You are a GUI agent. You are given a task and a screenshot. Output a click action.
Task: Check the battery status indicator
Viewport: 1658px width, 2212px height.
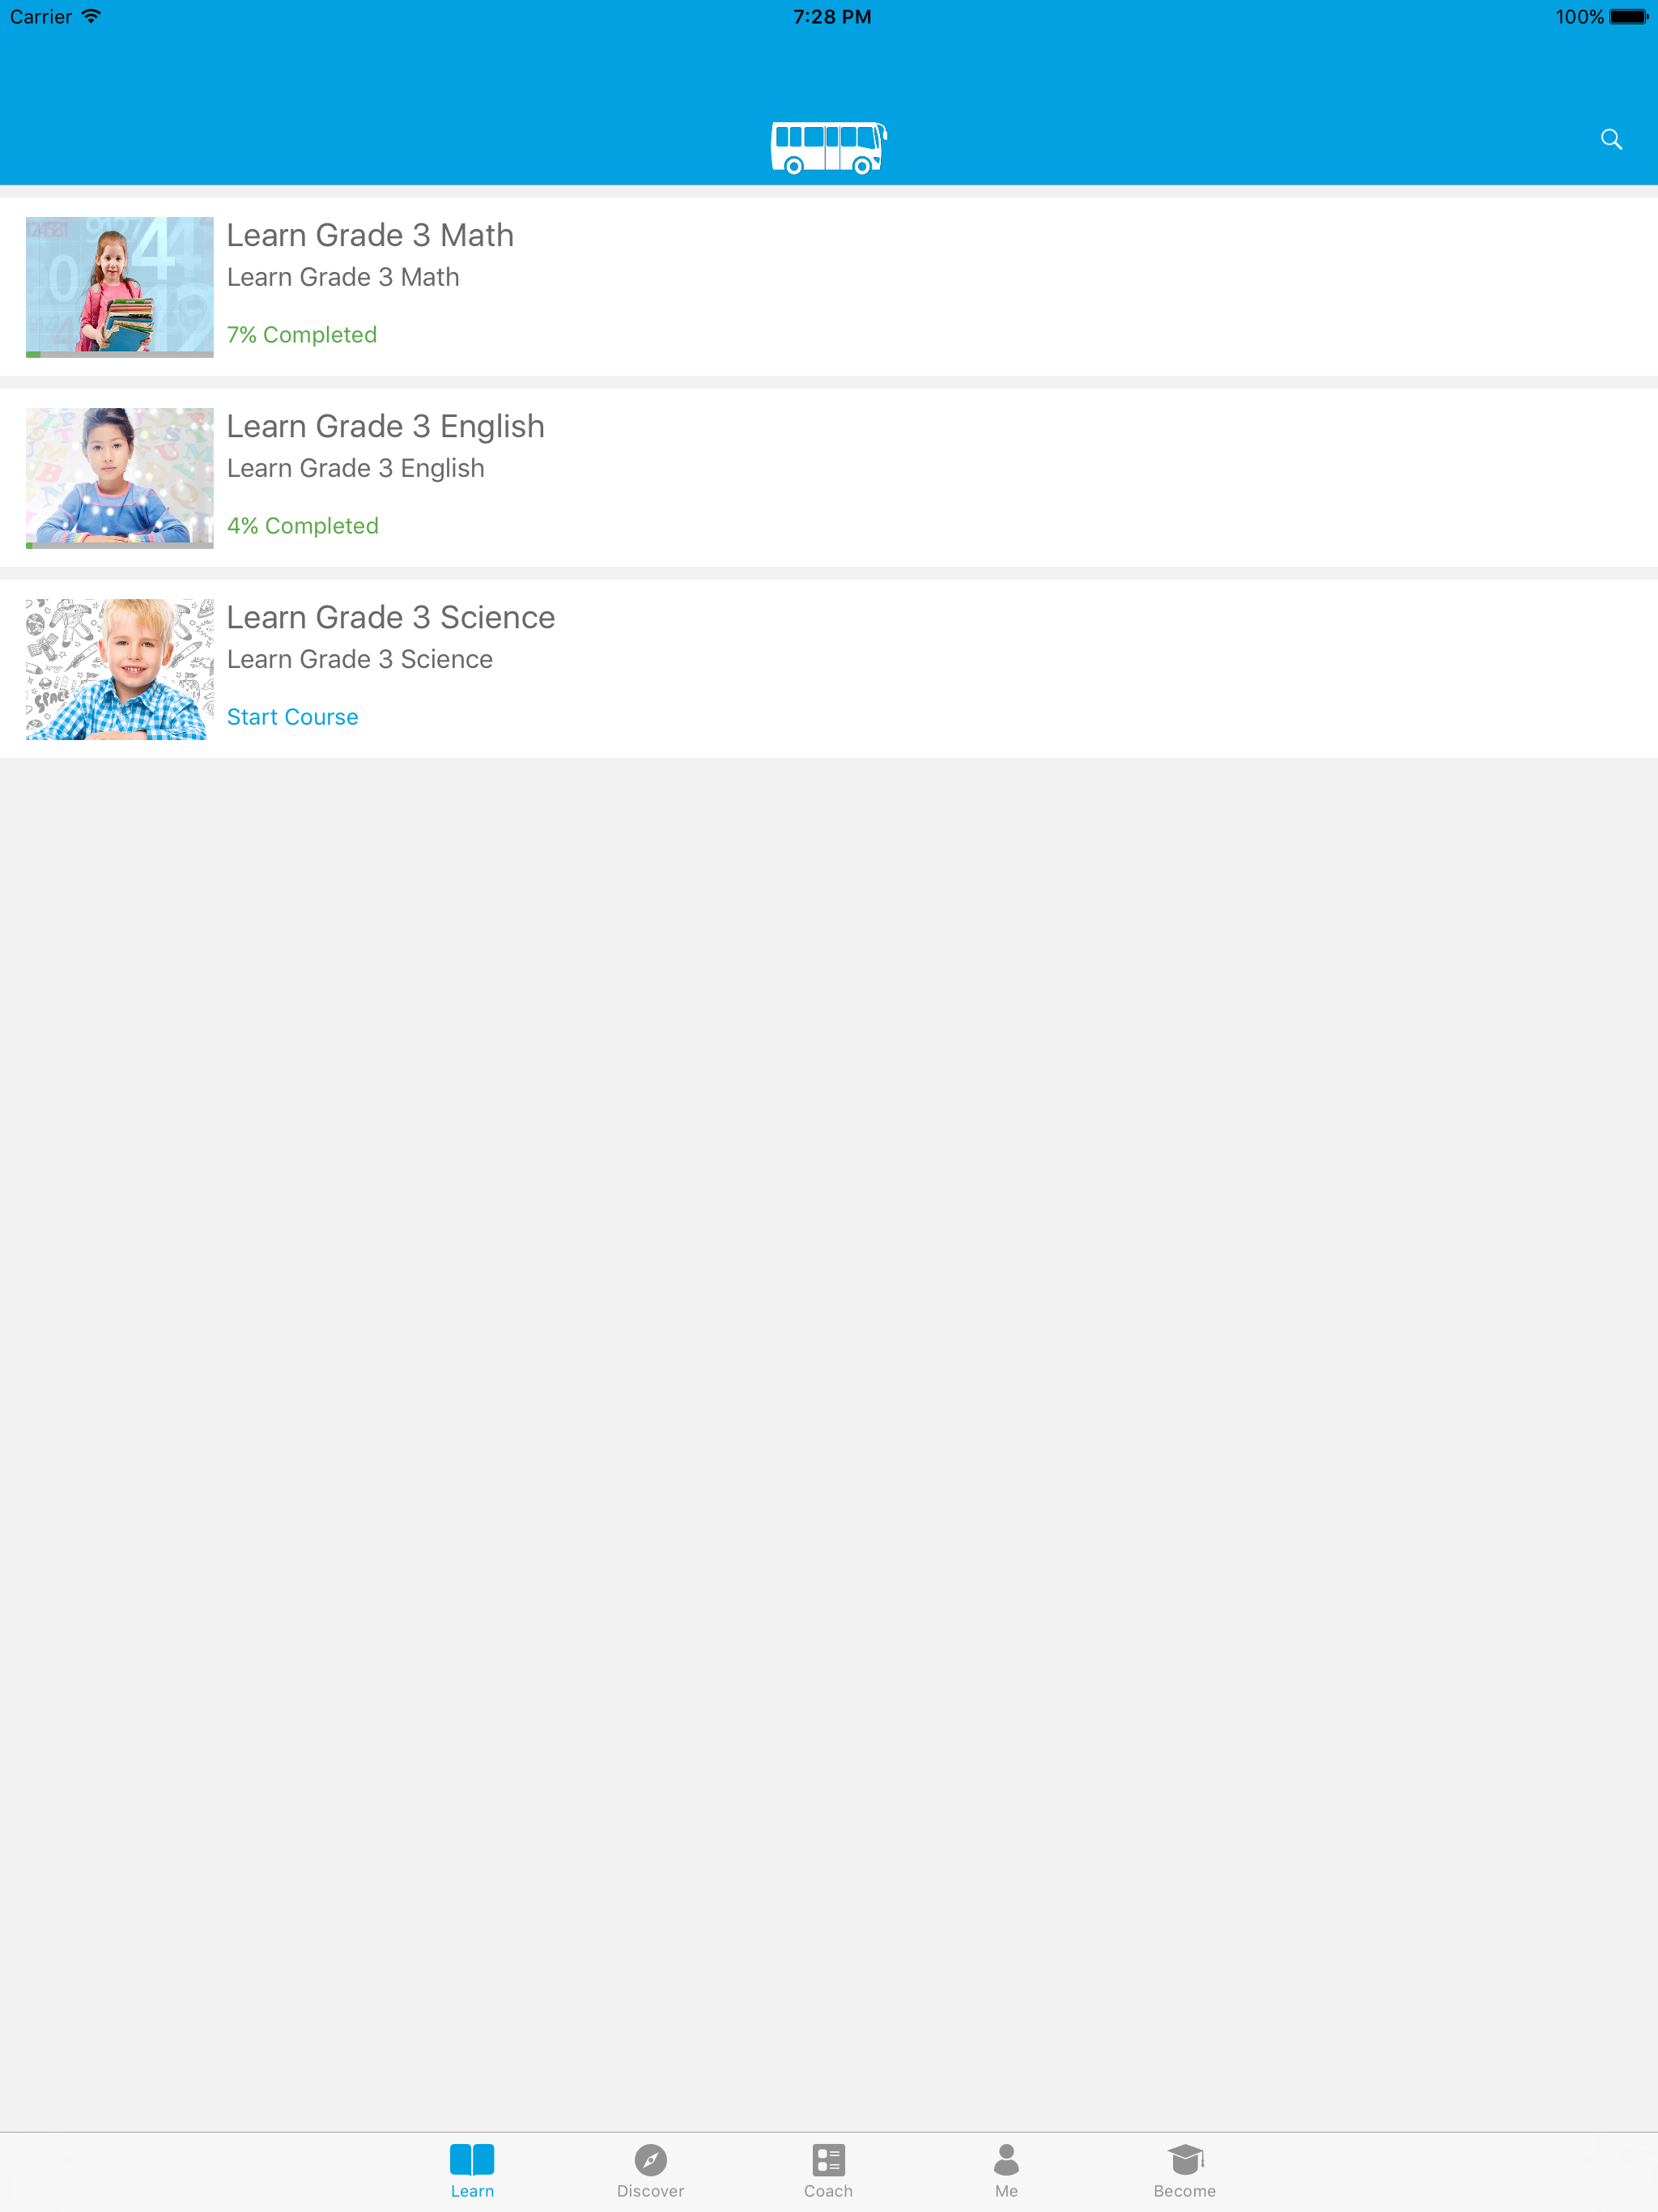coord(1628,17)
